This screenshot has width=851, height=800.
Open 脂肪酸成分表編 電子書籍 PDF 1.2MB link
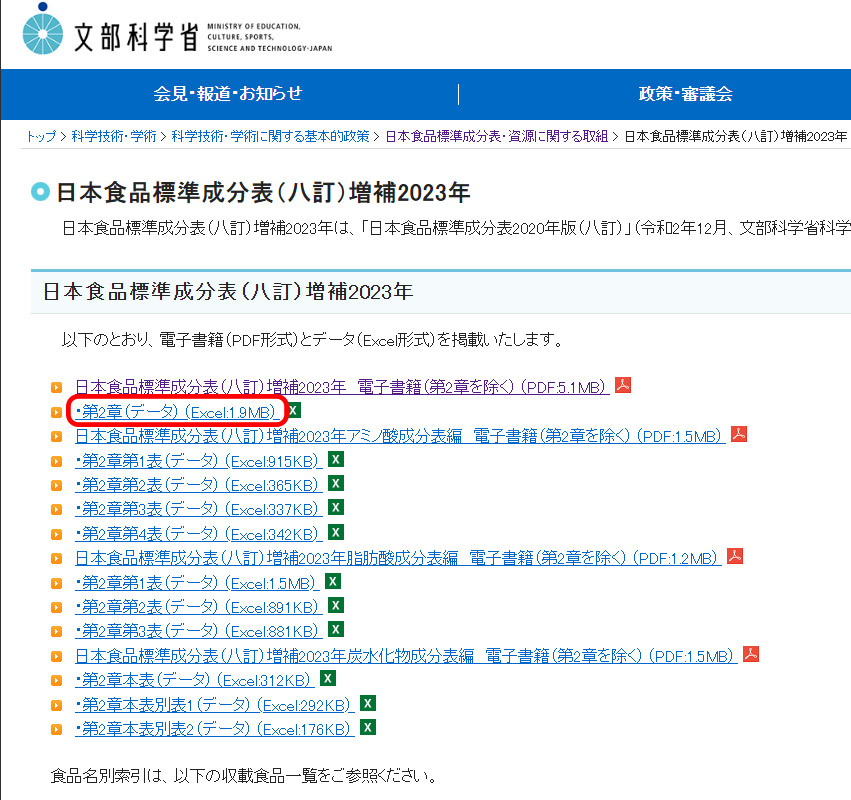tap(398, 558)
